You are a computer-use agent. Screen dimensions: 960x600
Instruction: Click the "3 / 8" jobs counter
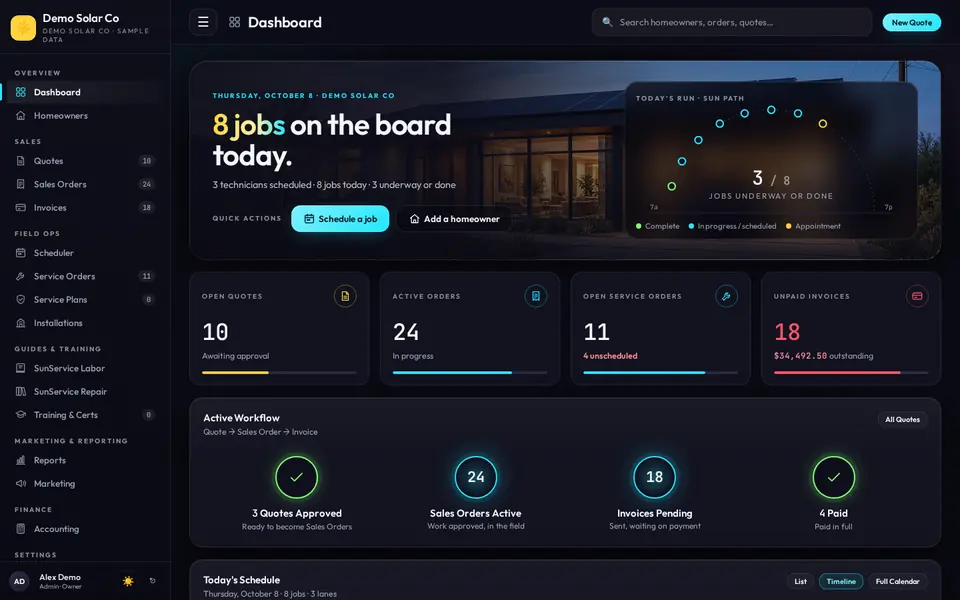pyautogui.click(x=771, y=179)
